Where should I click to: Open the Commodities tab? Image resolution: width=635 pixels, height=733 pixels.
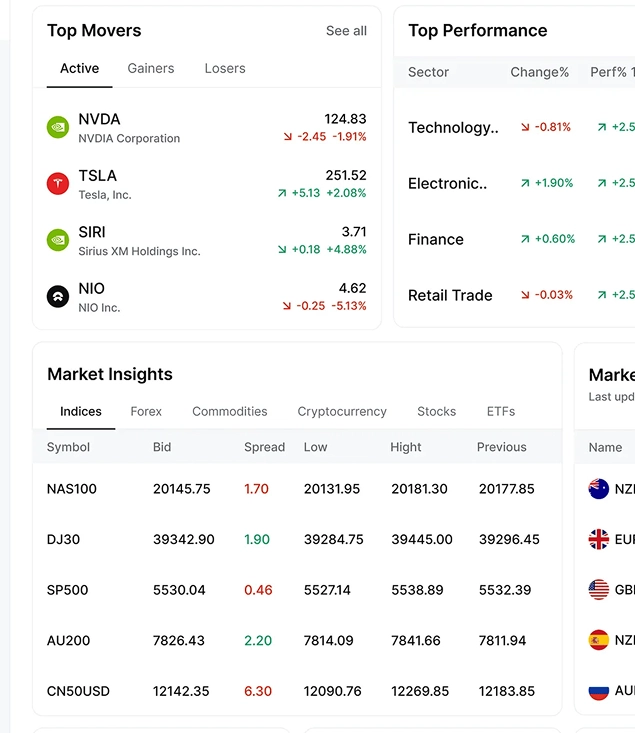[230, 411]
